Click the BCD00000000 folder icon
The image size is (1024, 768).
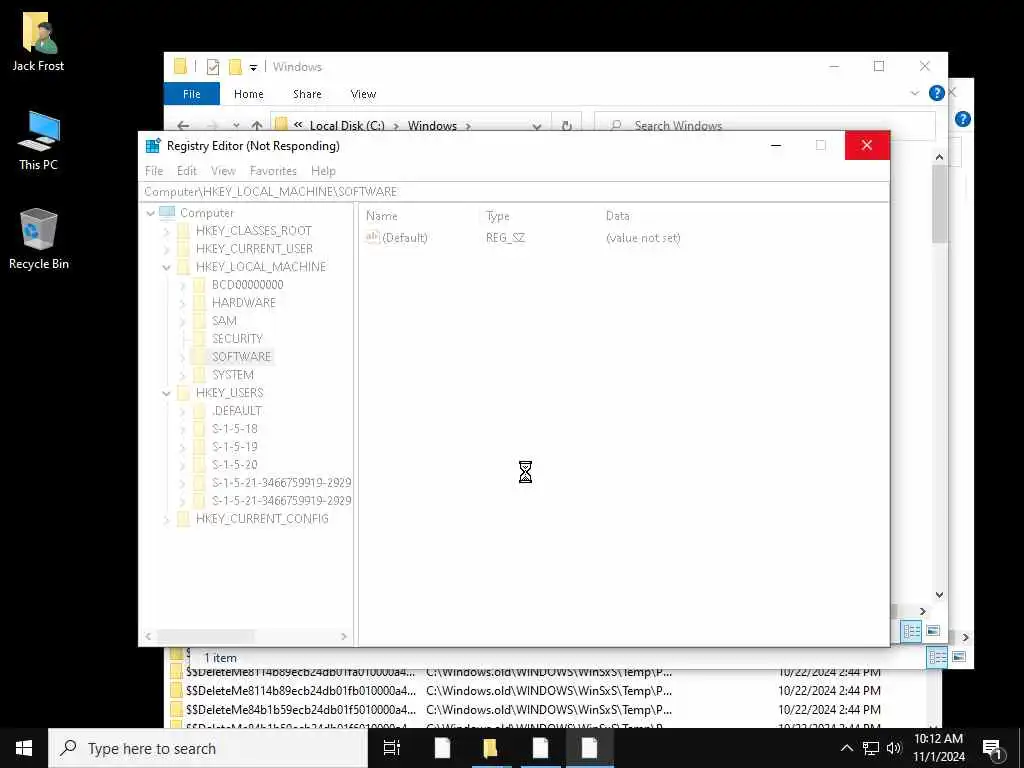200,285
